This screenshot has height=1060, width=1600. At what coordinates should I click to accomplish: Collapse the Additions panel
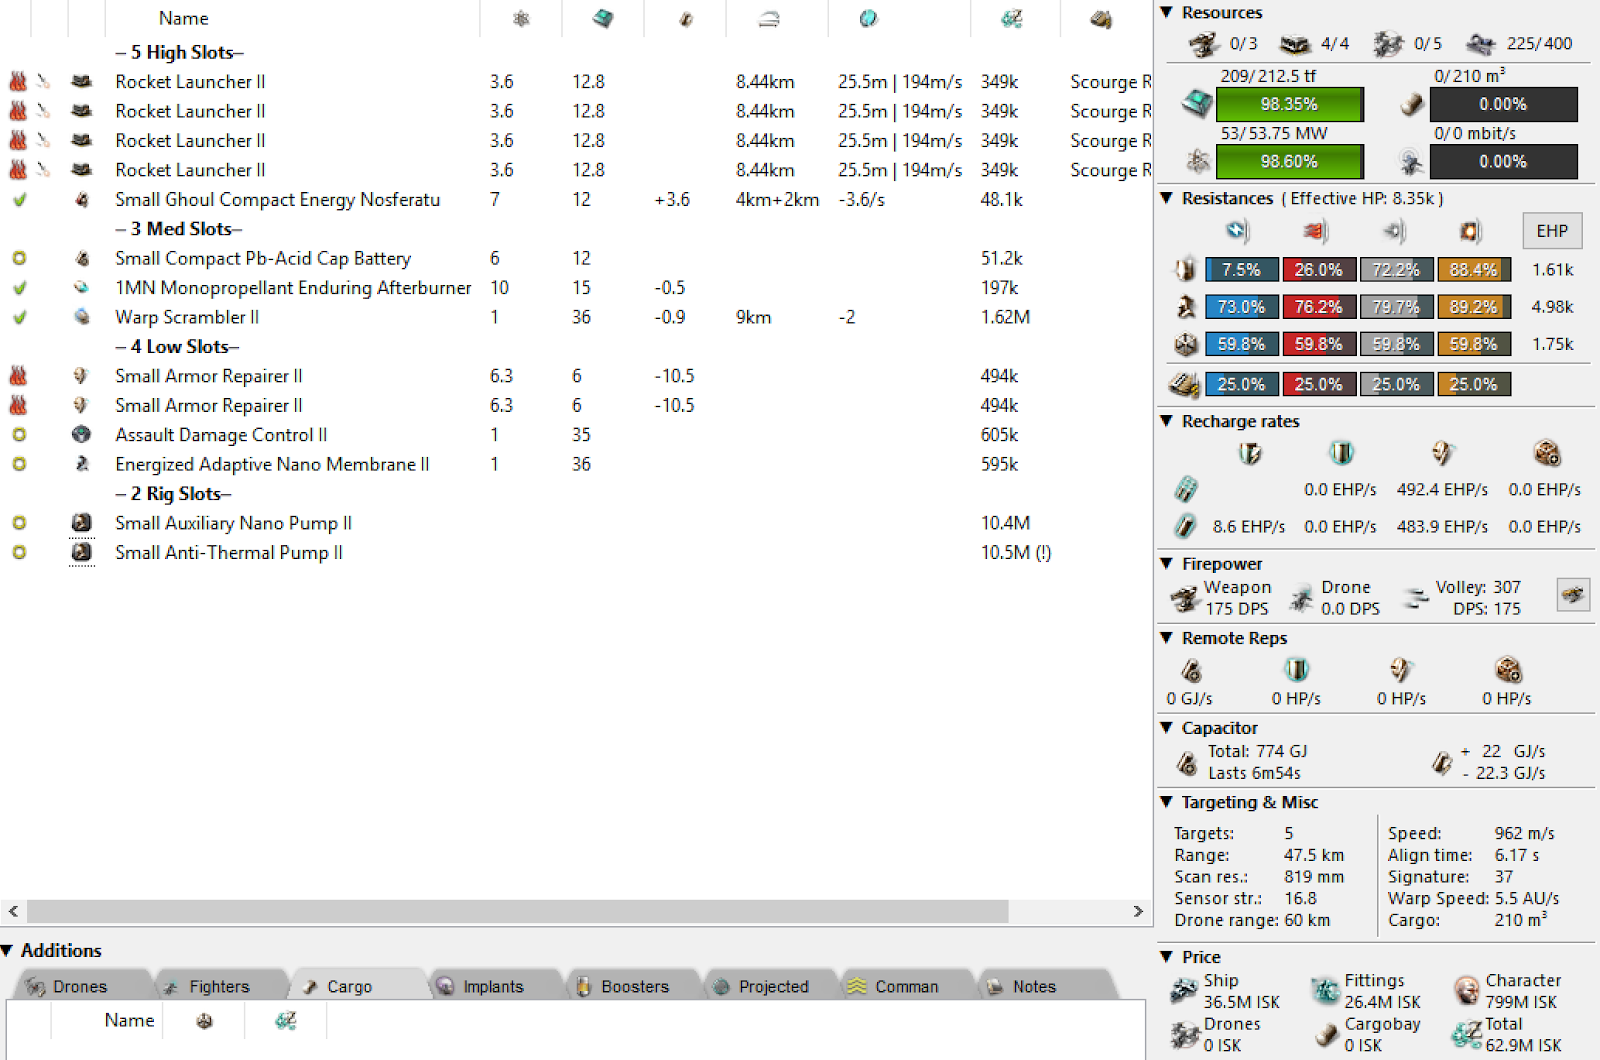[8, 950]
